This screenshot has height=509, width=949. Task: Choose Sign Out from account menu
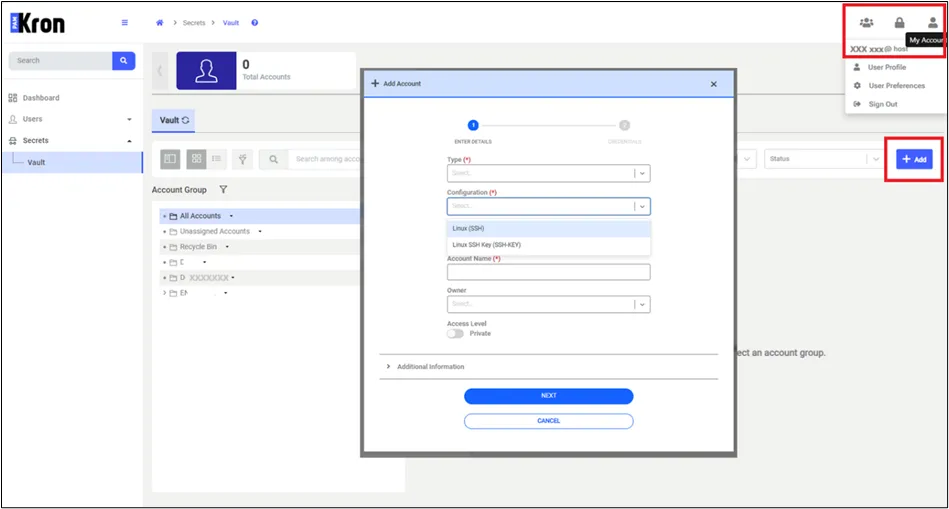tap(882, 104)
